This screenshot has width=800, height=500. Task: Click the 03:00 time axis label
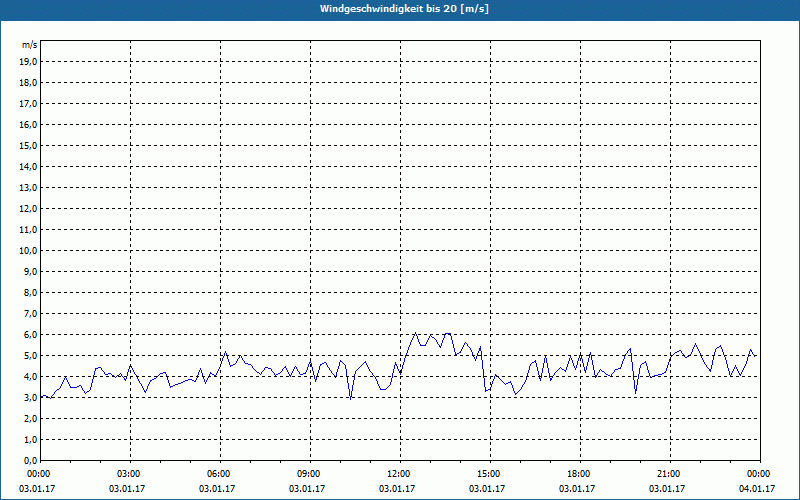130,474
